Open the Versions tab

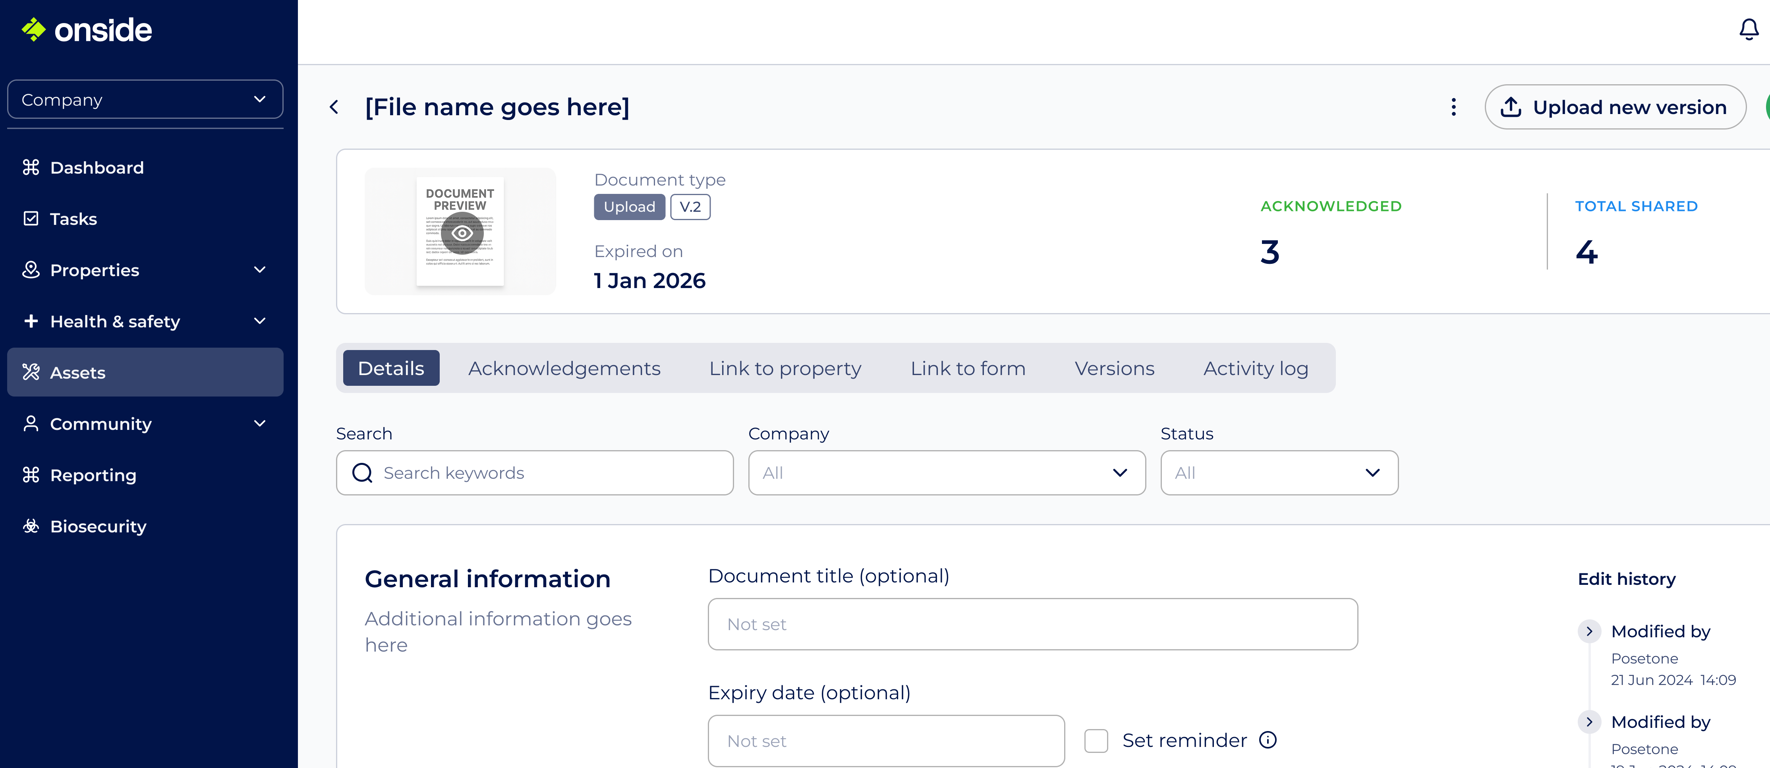(1114, 369)
